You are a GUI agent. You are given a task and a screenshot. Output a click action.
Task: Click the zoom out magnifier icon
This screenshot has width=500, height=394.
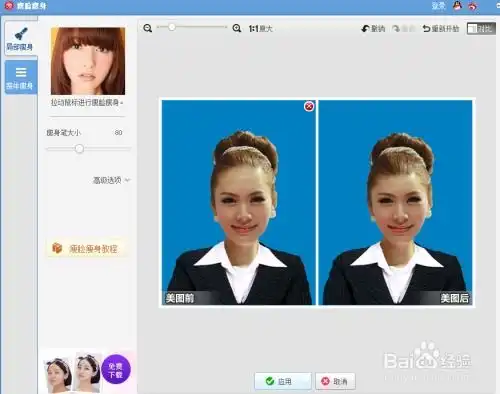click(147, 28)
